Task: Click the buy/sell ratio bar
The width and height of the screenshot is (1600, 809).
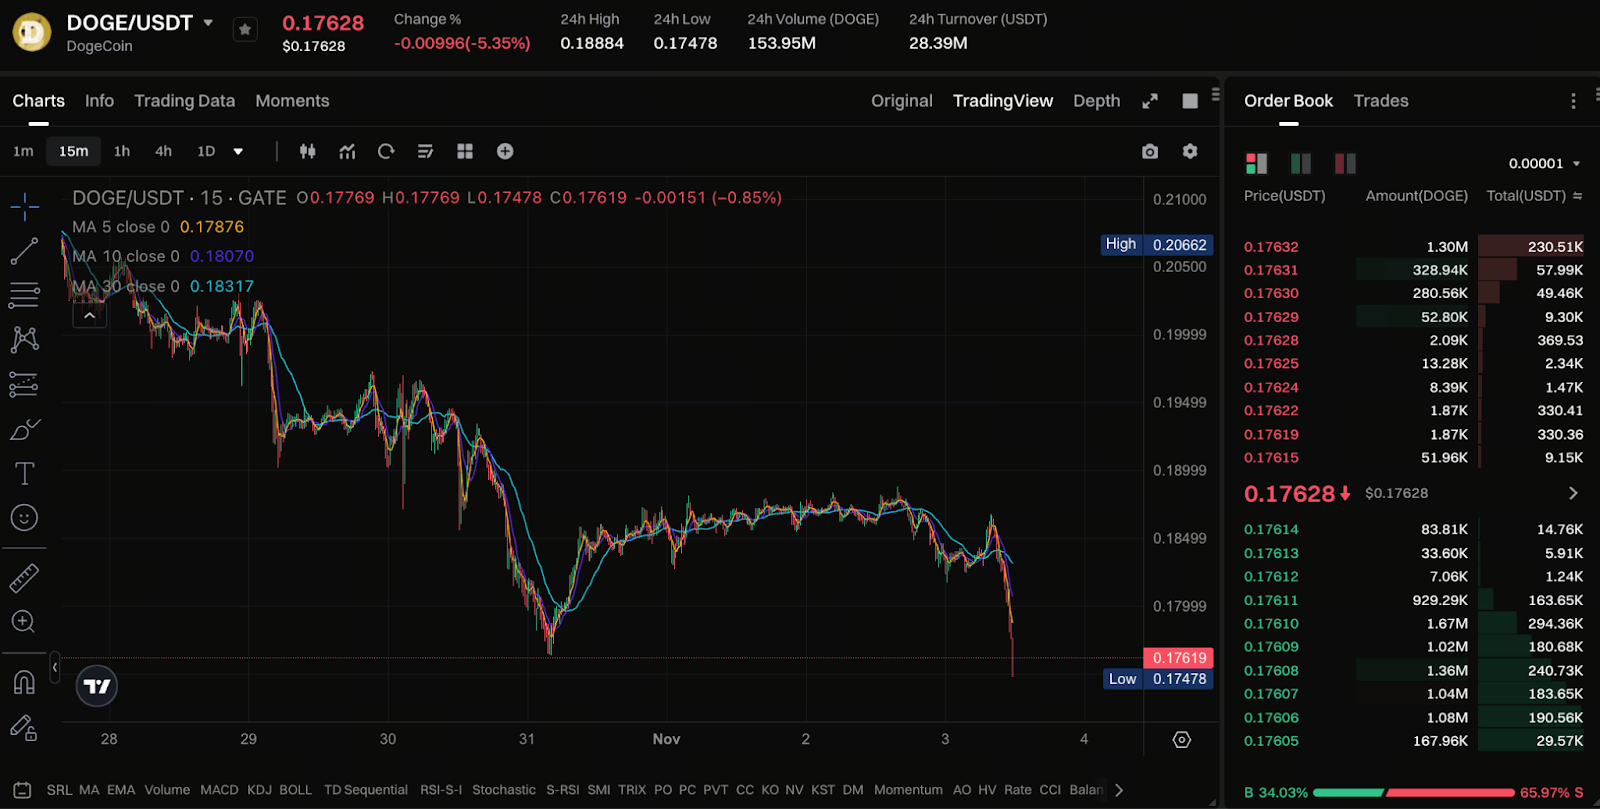Action: tap(1413, 792)
